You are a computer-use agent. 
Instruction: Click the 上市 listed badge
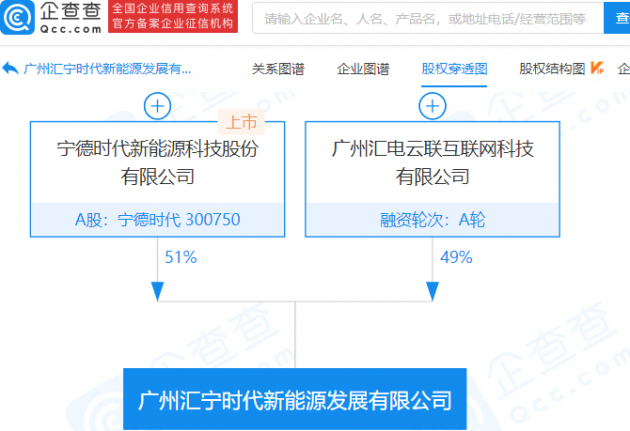click(x=241, y=122)
